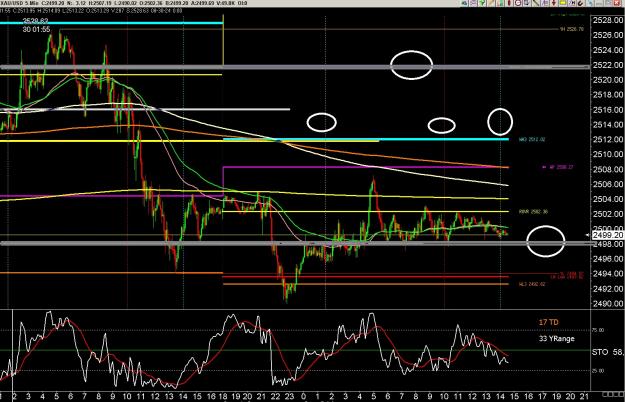Click the red line label near 2494
This screenshot has width=625, height=402.
(568, 275)
